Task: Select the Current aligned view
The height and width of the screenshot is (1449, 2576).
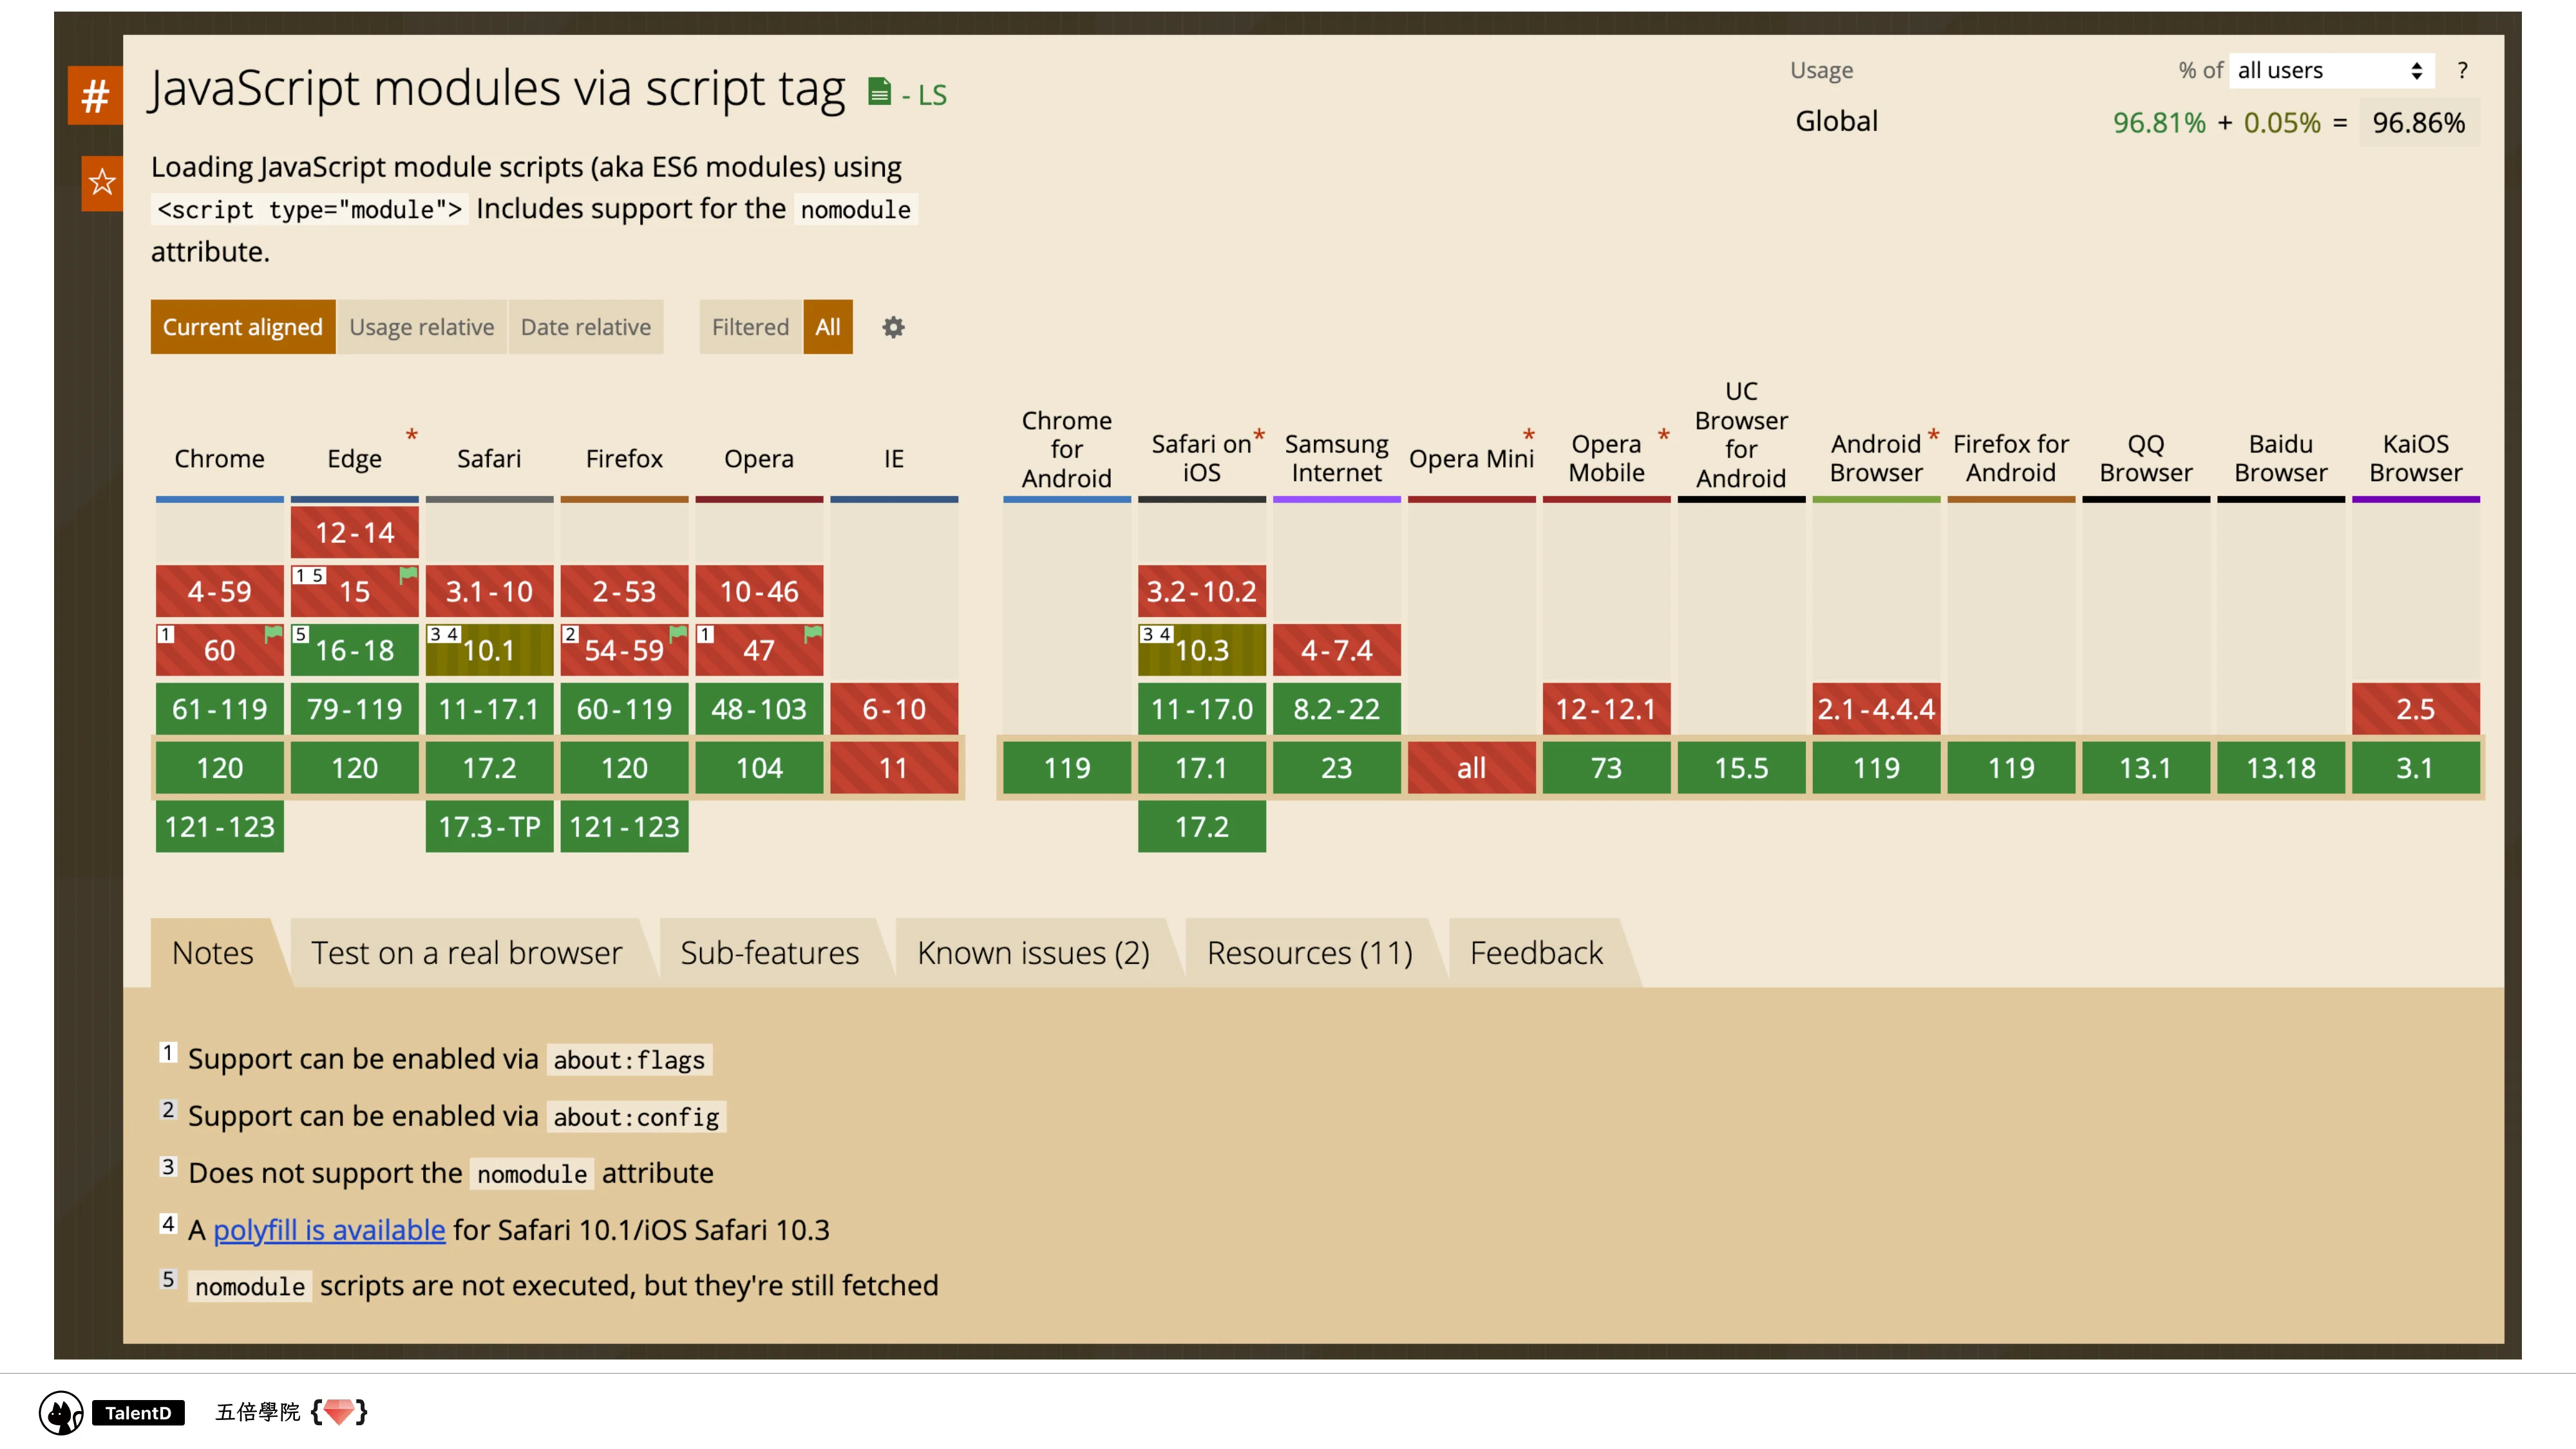Action: click(242, 327)
